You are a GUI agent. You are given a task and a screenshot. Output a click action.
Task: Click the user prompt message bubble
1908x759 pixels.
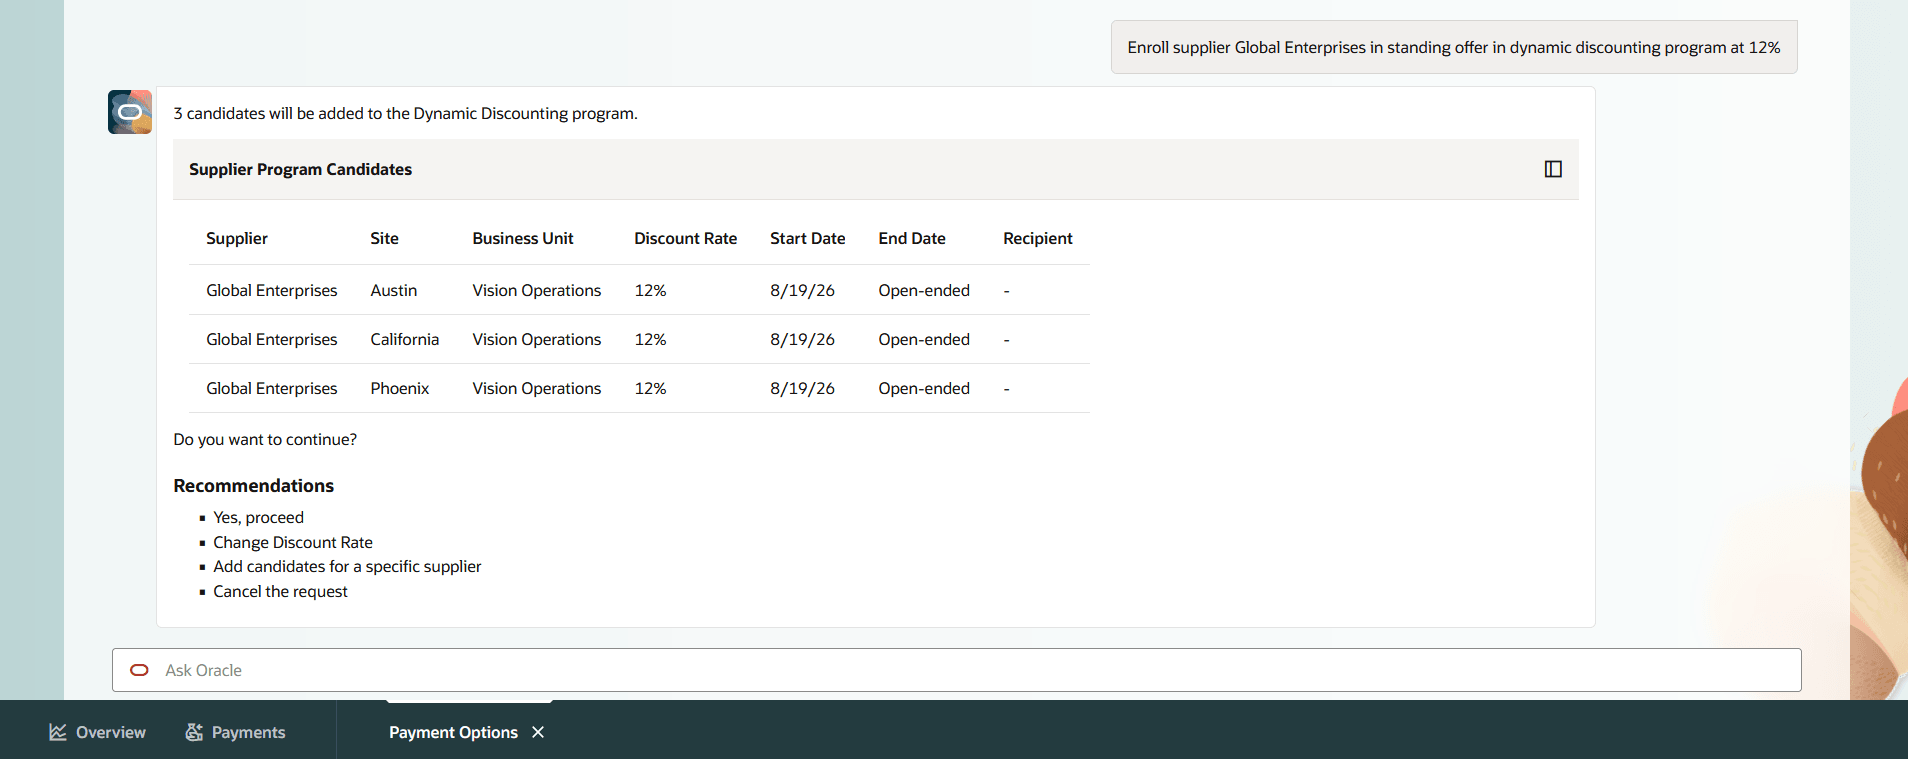1454,47
